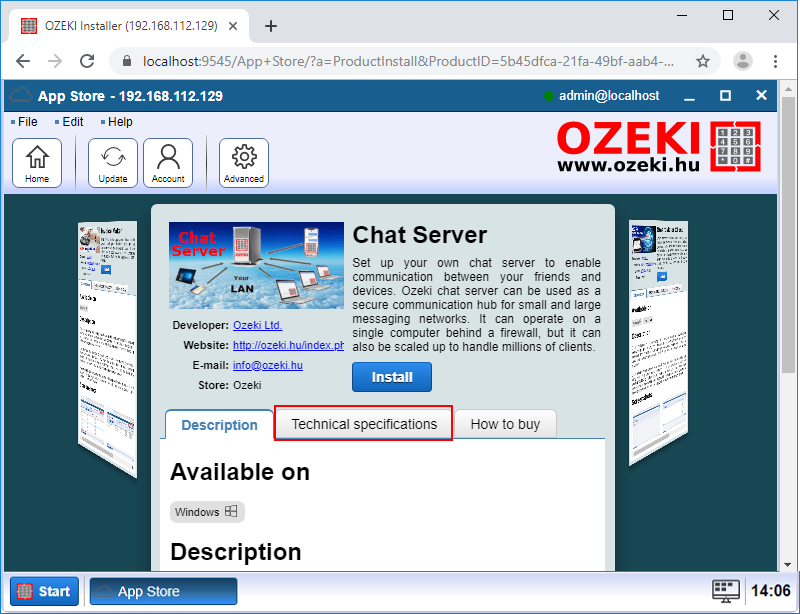Click the browser back arrow
This screenshot has width=800, height=614.
point(23,61)
